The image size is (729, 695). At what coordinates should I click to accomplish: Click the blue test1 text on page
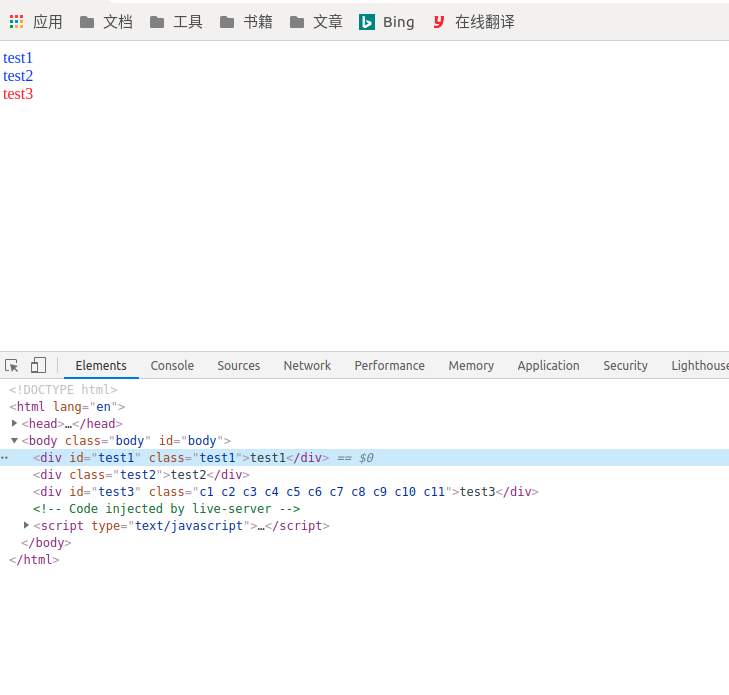click(x=18, y=58)
